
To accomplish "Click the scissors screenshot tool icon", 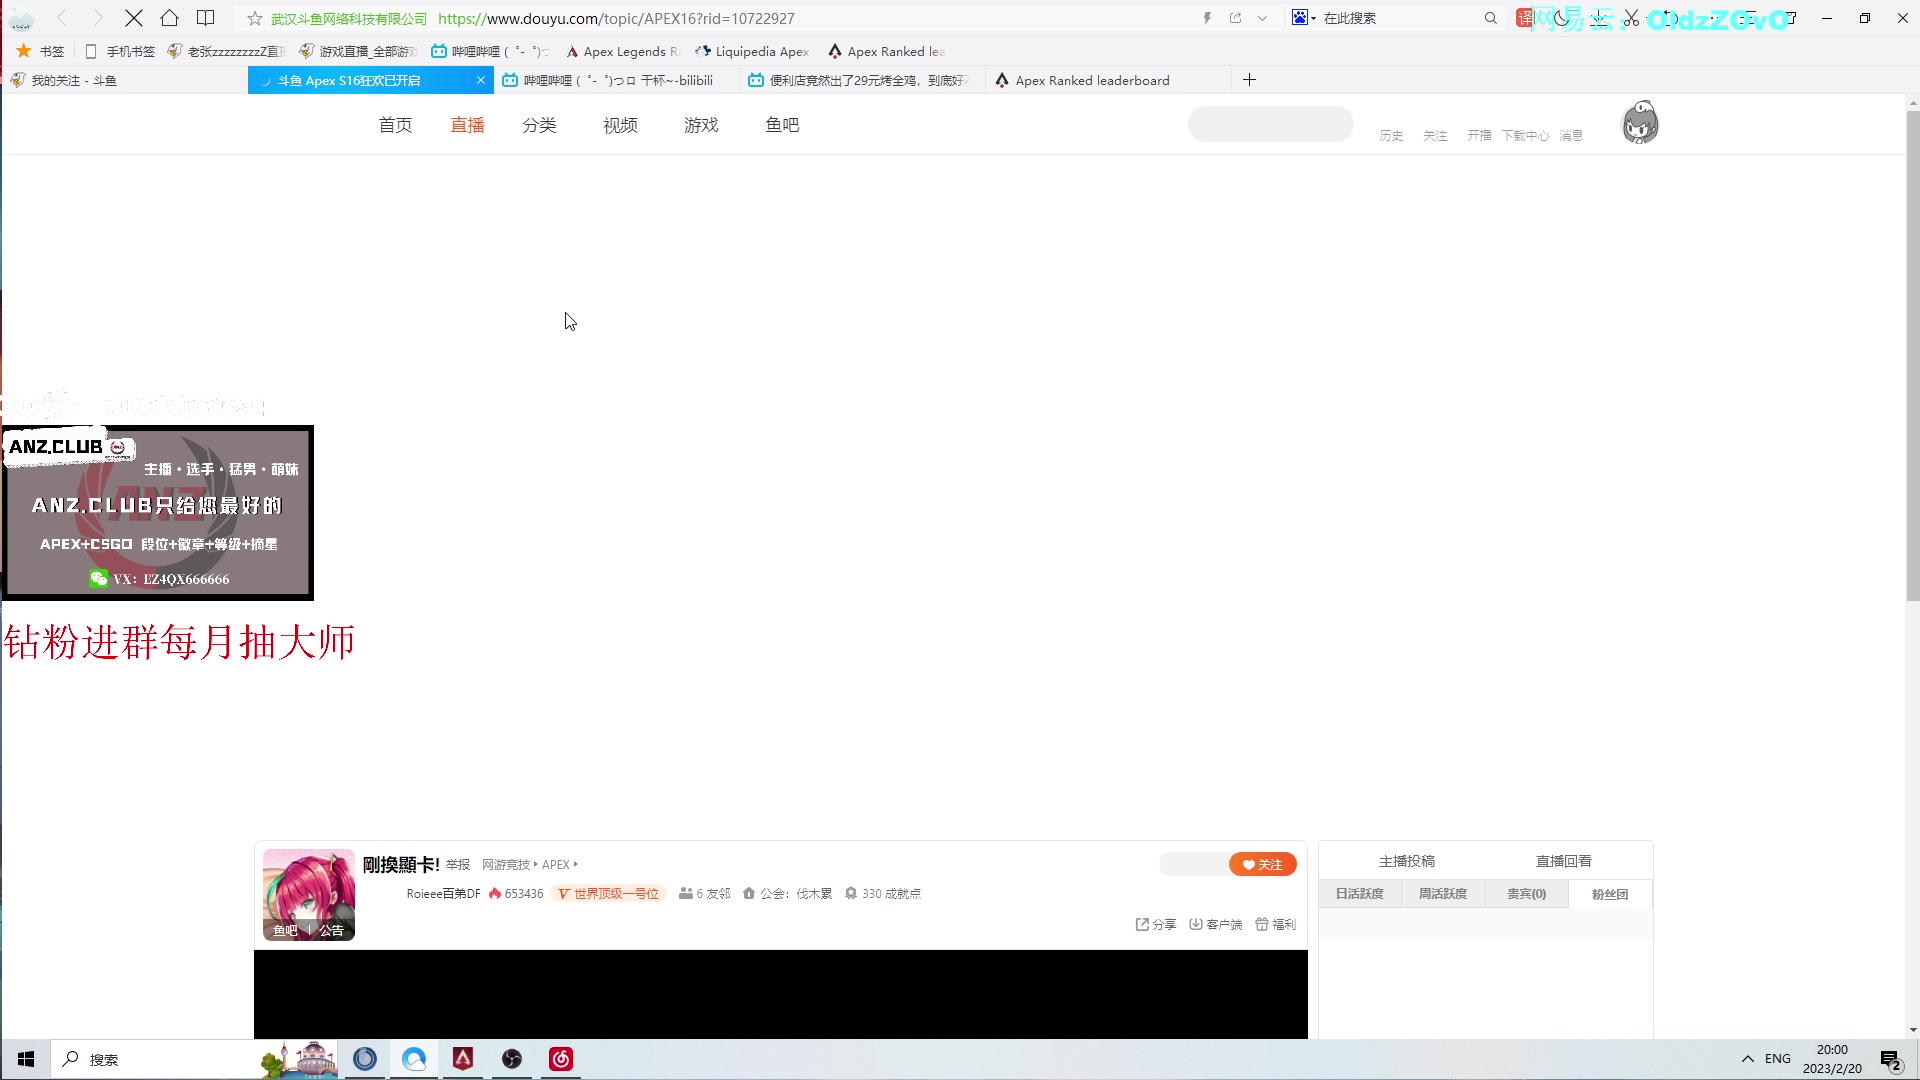I will click(x=1631, y=18).
